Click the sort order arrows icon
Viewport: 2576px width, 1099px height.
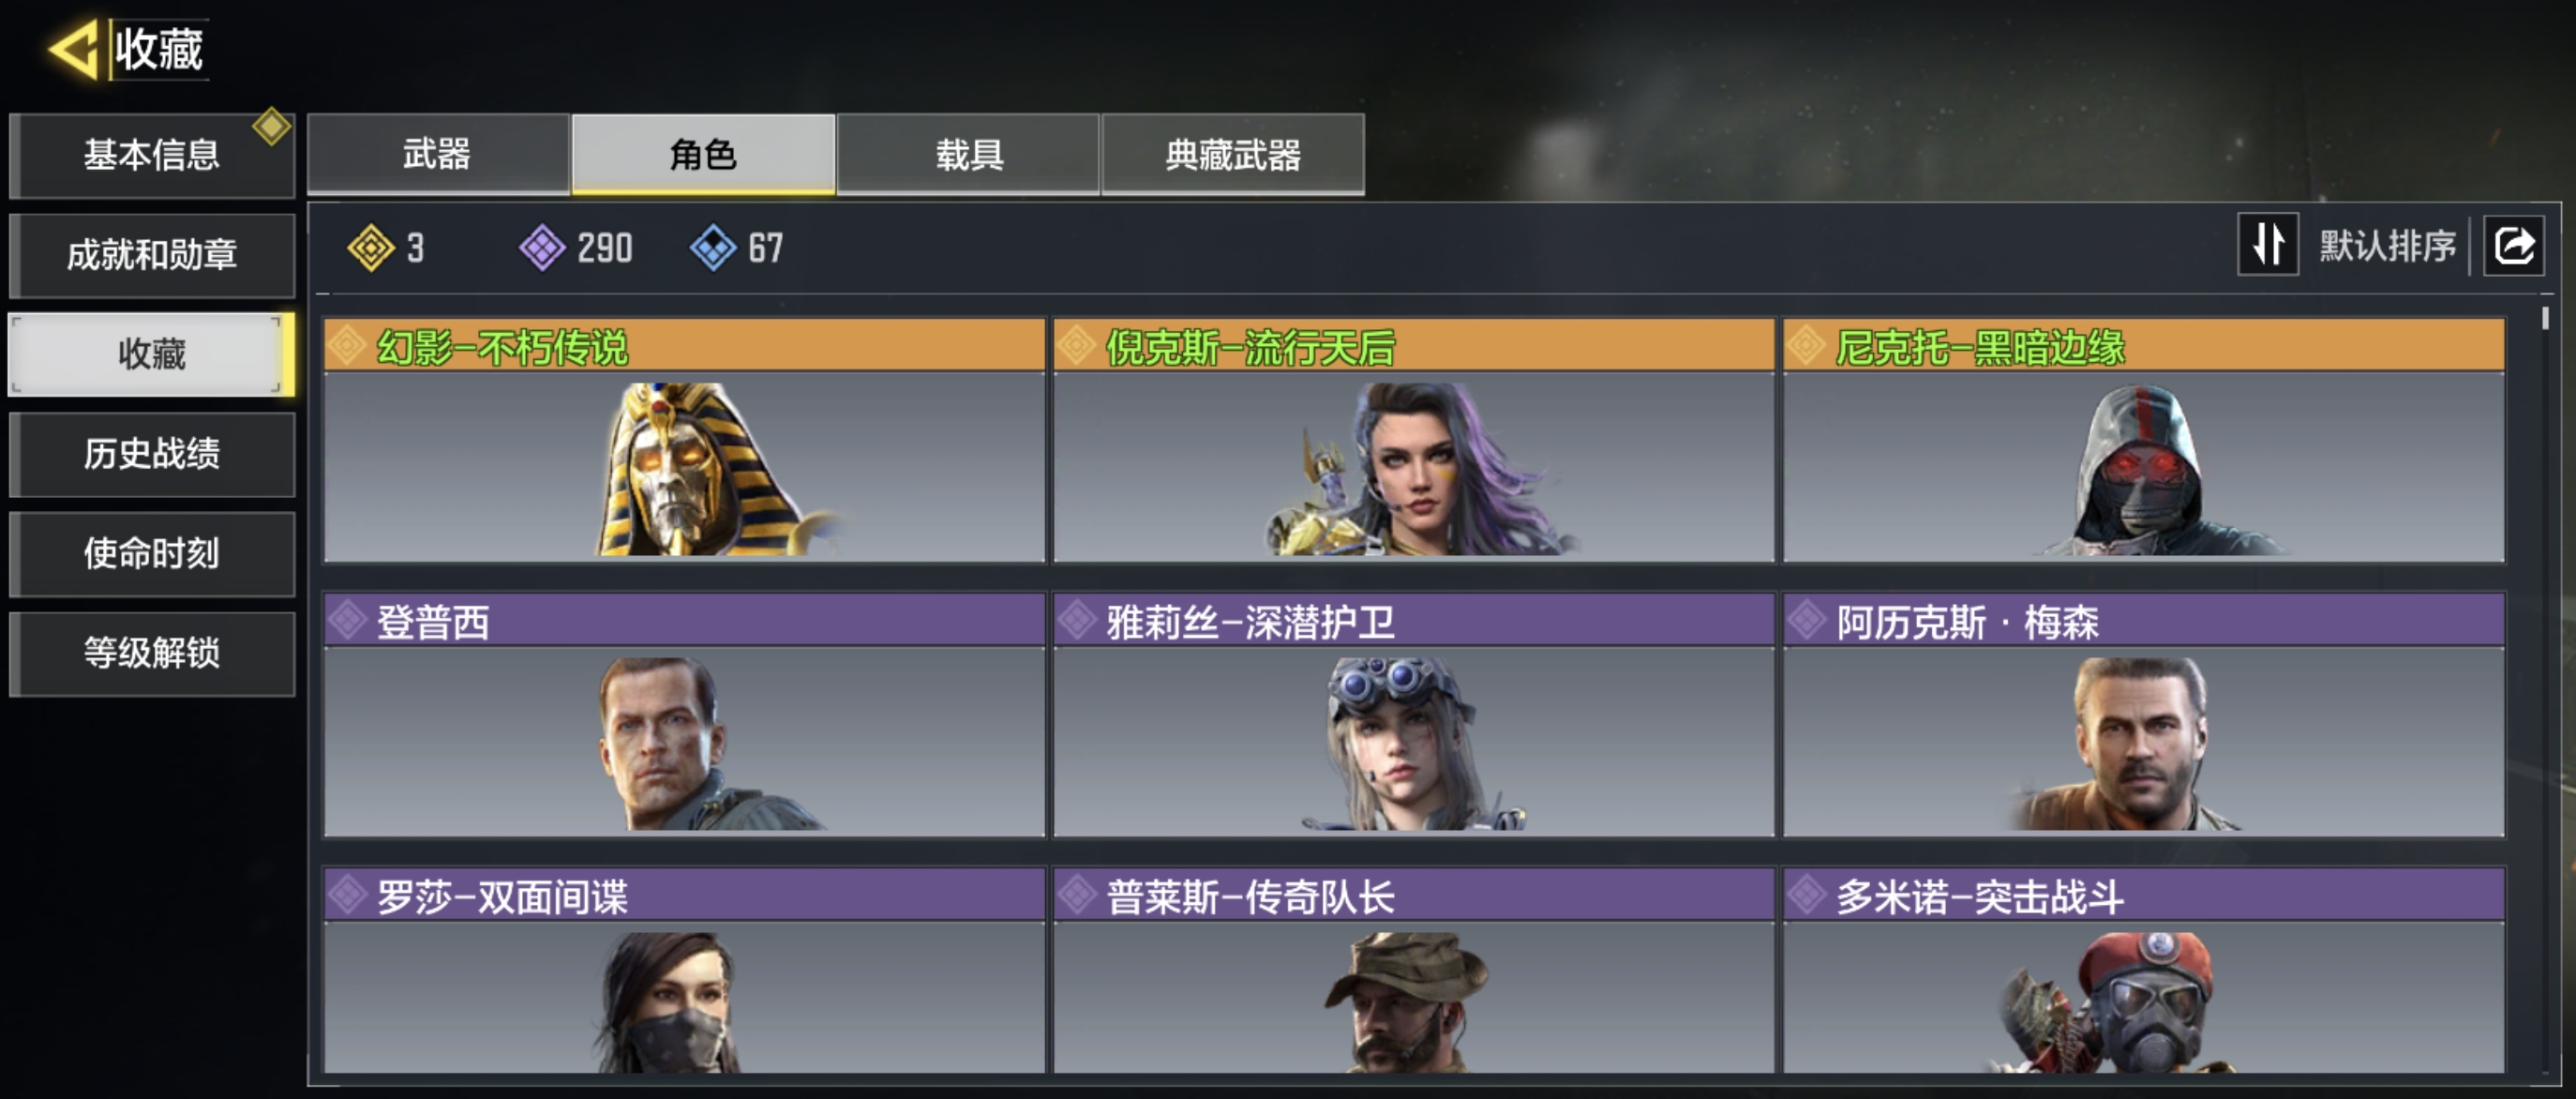(2267, 244)
